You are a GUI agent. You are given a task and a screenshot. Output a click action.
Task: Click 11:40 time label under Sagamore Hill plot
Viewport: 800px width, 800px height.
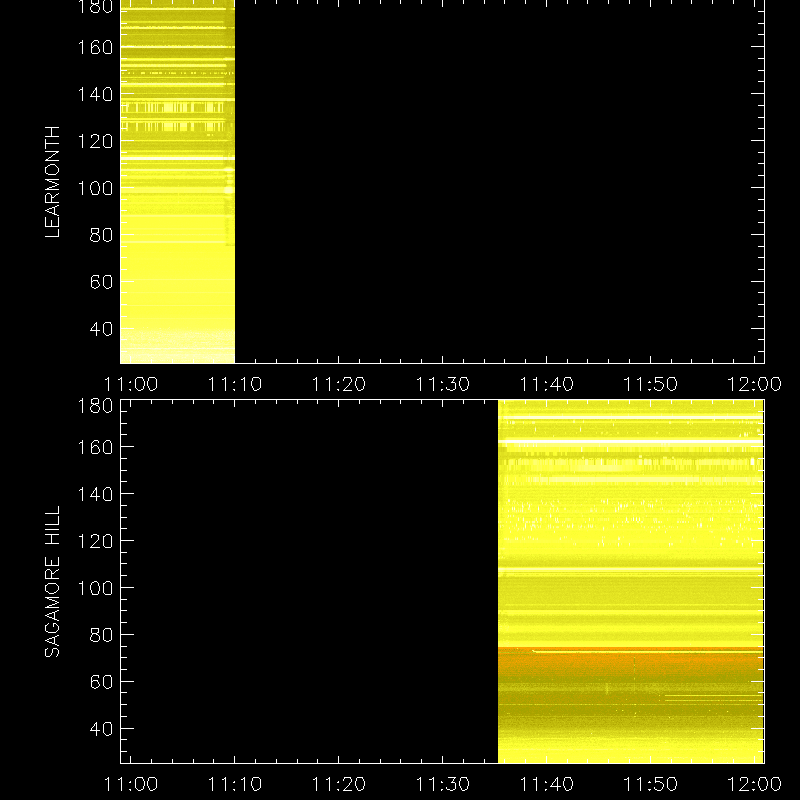point(546,784)
